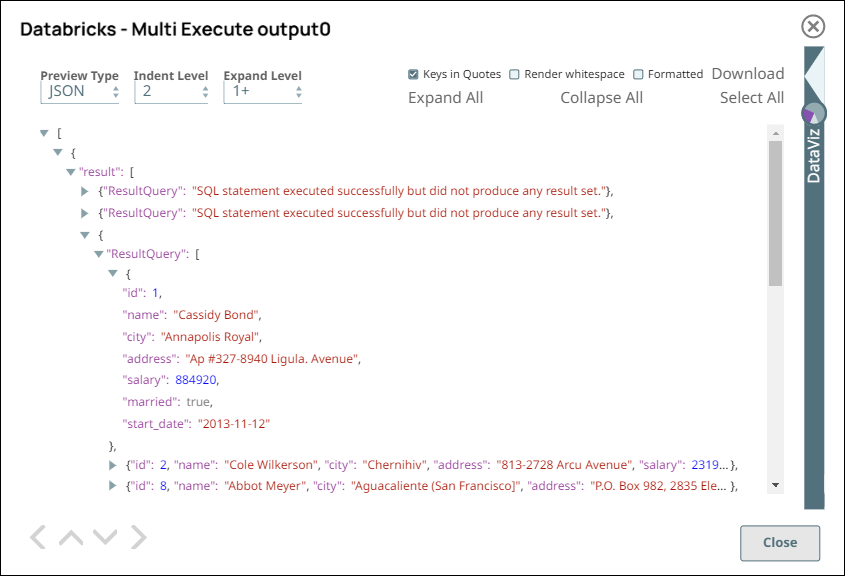845x576 pixels.
Task: Open the Preview Type JSON dropdown
Action: (80, 92)
